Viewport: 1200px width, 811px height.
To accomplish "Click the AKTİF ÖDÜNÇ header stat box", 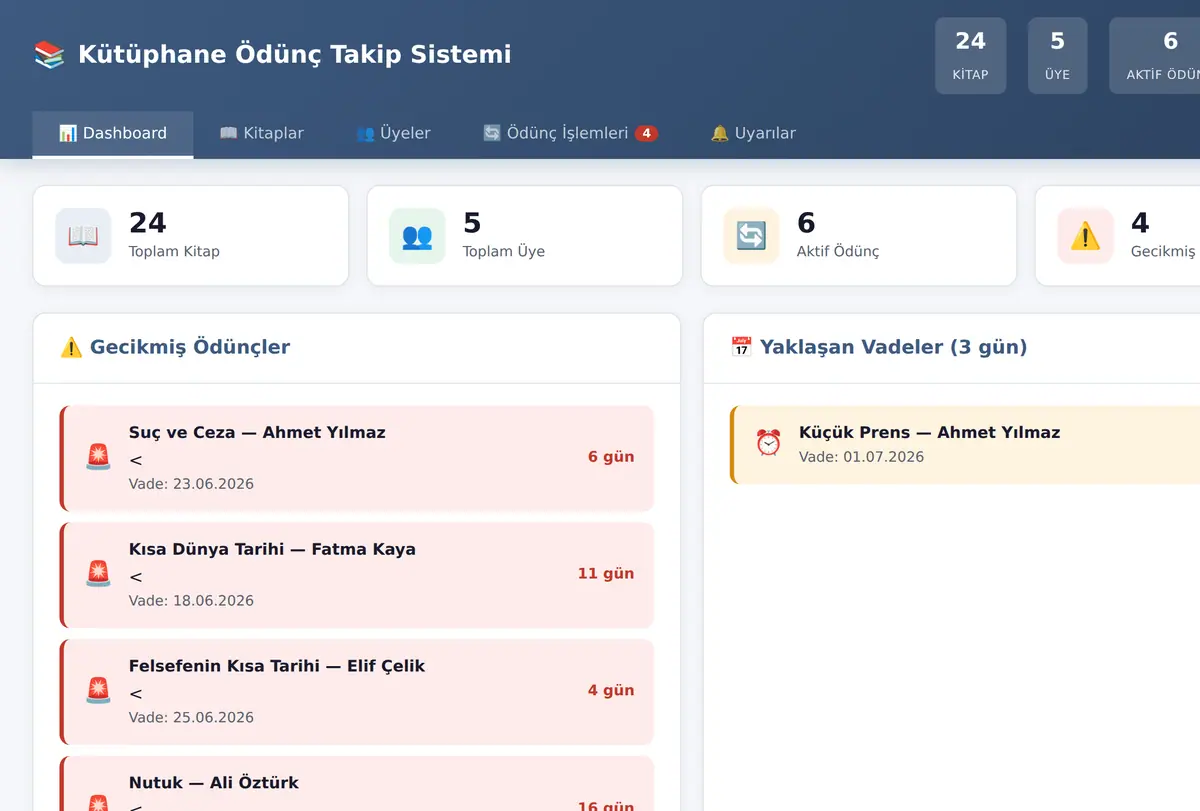I will pyautogui.click(x=1155, y=56).
